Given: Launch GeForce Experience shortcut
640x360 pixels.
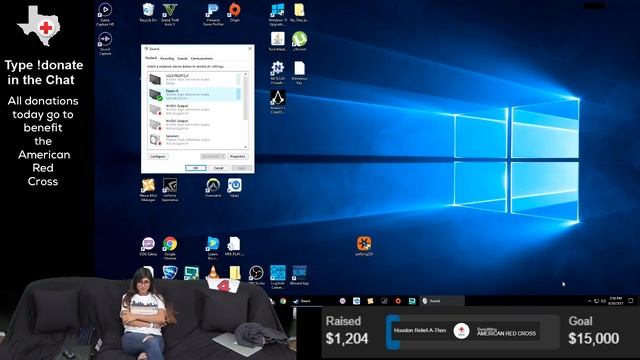Looking at the screenshot, I should tap(170, 190).
